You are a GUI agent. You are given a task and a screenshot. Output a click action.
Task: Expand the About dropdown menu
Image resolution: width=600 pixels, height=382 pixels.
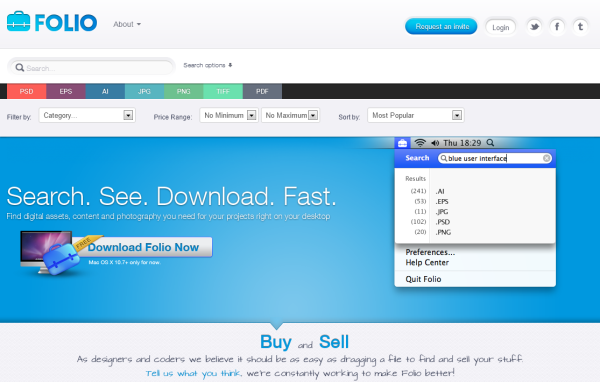(127, 24)
